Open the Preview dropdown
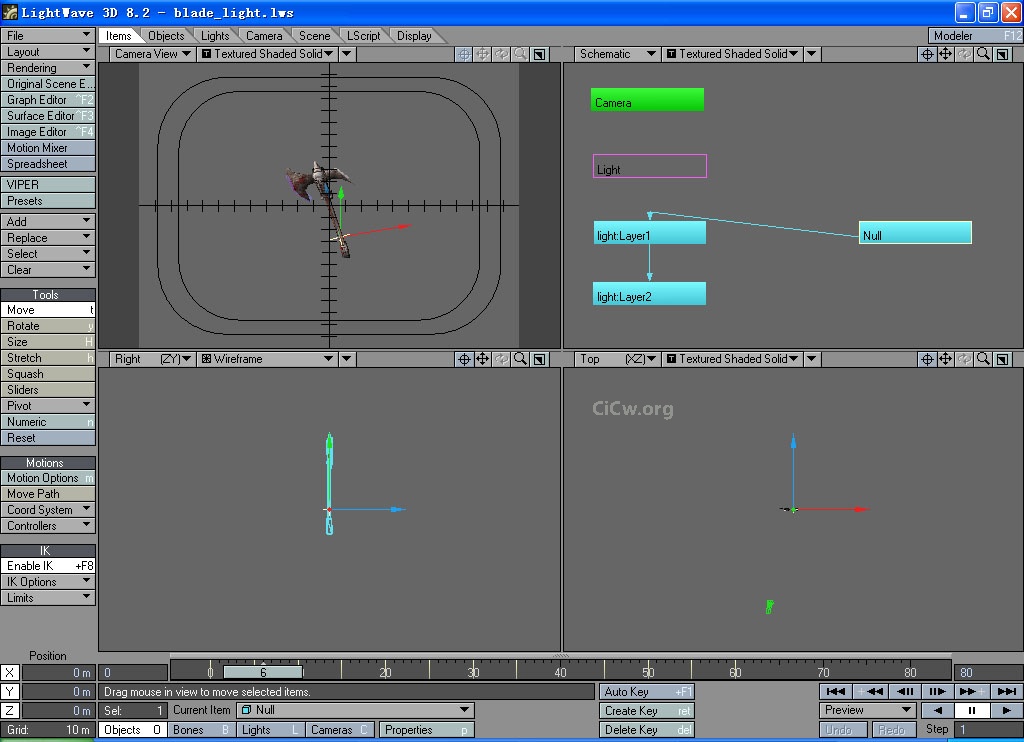This screenshot has height=742, width=1024. [x=867, y=710]
